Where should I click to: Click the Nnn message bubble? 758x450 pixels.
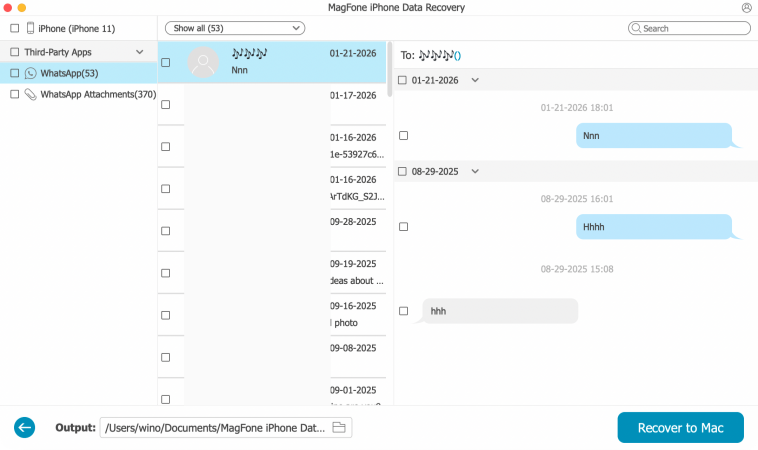[x=654, y=135]
